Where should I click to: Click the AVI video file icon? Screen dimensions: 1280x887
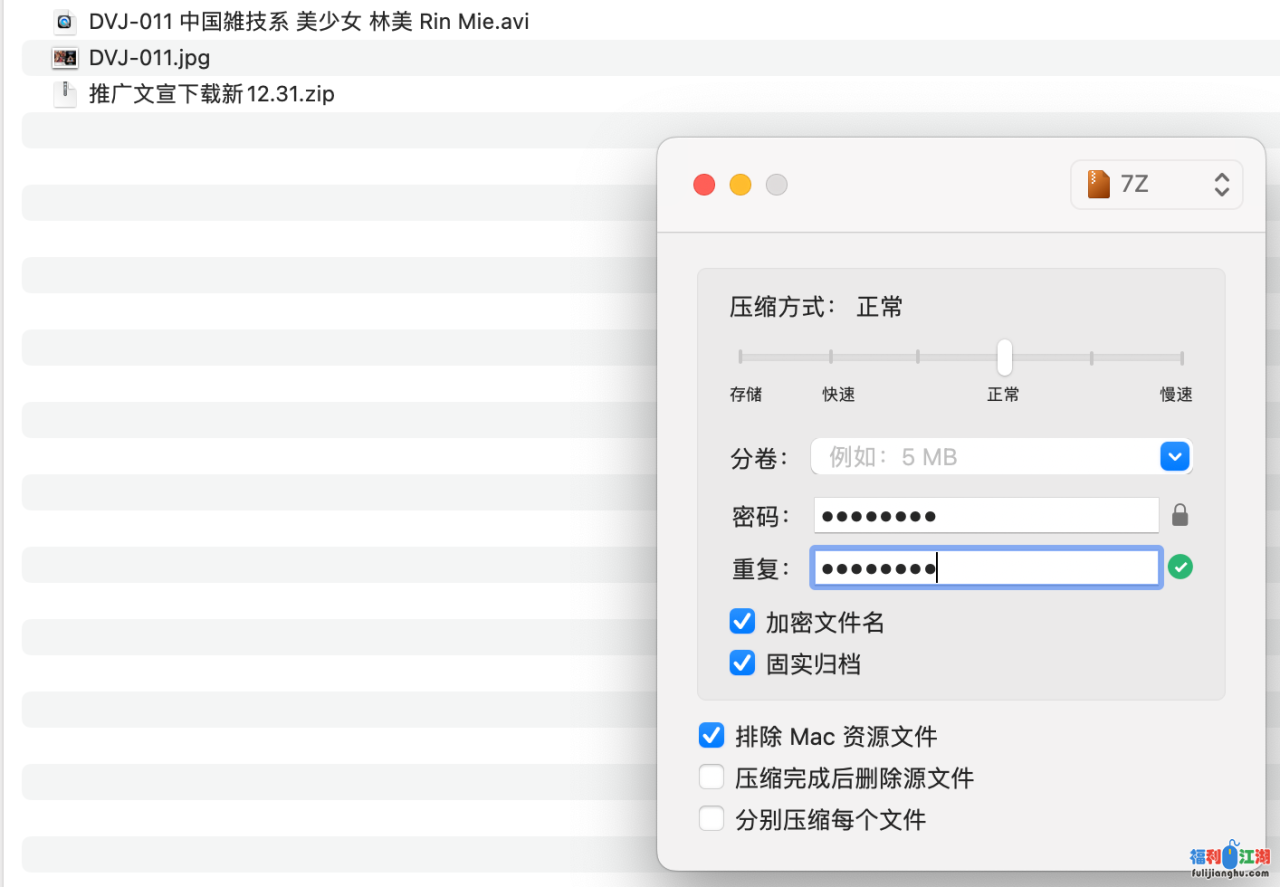point(65,21)
